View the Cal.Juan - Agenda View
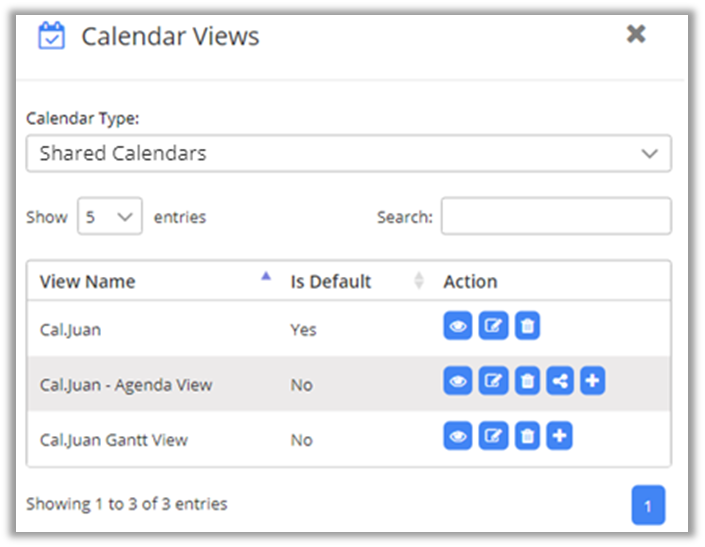The width and height of the screenshot is (705, 547). coord(458,381)
